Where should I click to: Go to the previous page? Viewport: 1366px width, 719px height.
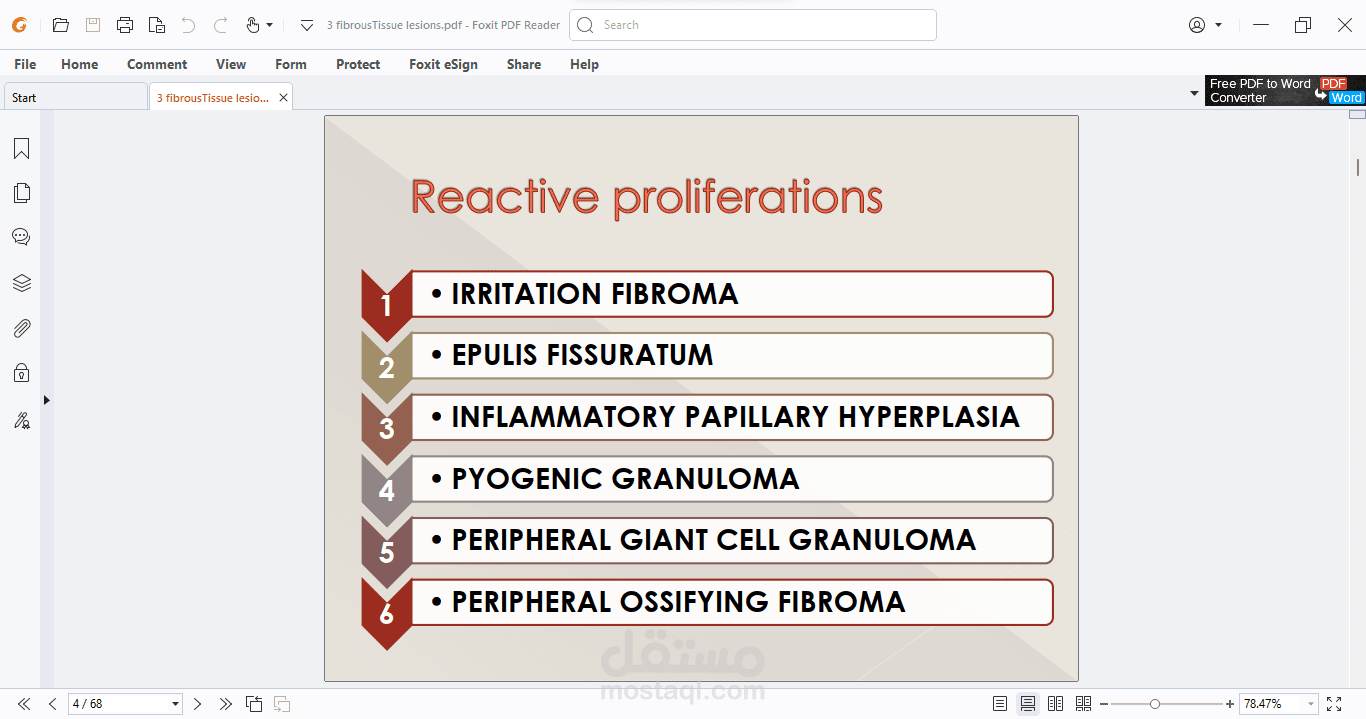[x=53, y=704]
